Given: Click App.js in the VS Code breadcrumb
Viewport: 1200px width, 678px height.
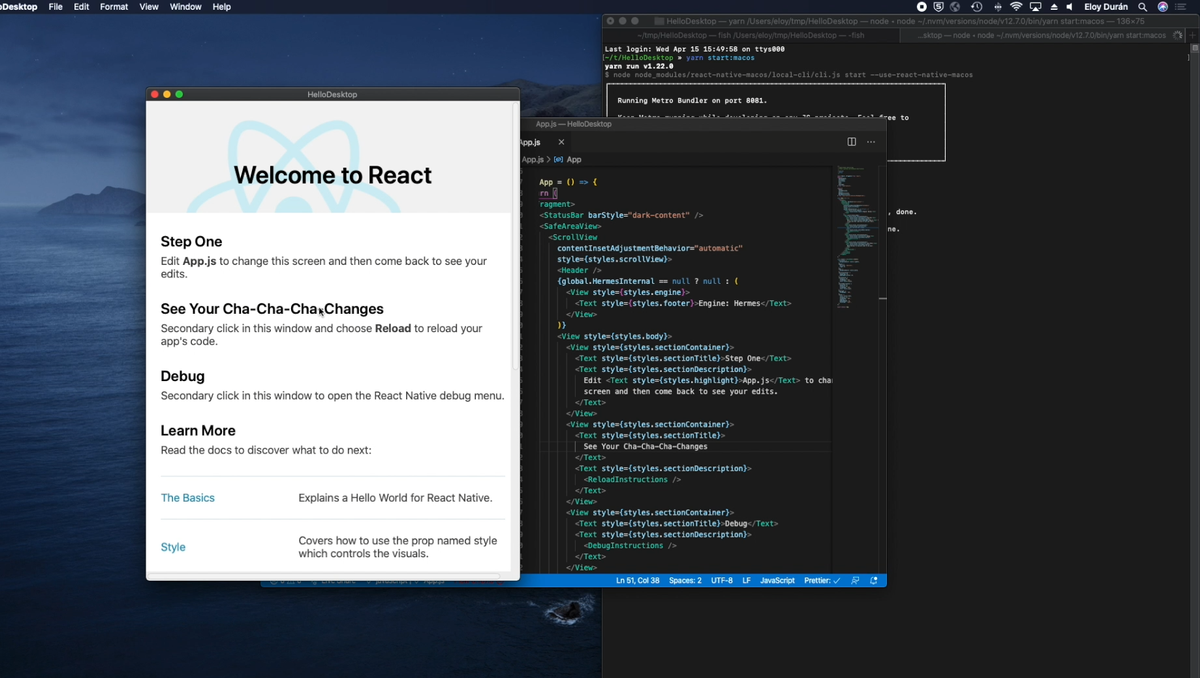Looking at the screenshot, I should pos(532,159).
